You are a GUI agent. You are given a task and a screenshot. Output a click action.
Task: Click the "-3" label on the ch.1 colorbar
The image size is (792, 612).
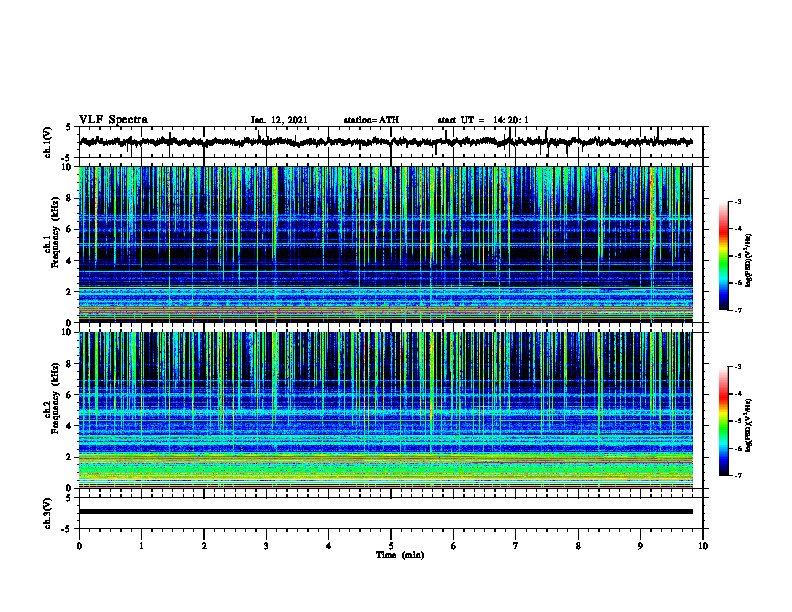737,201
